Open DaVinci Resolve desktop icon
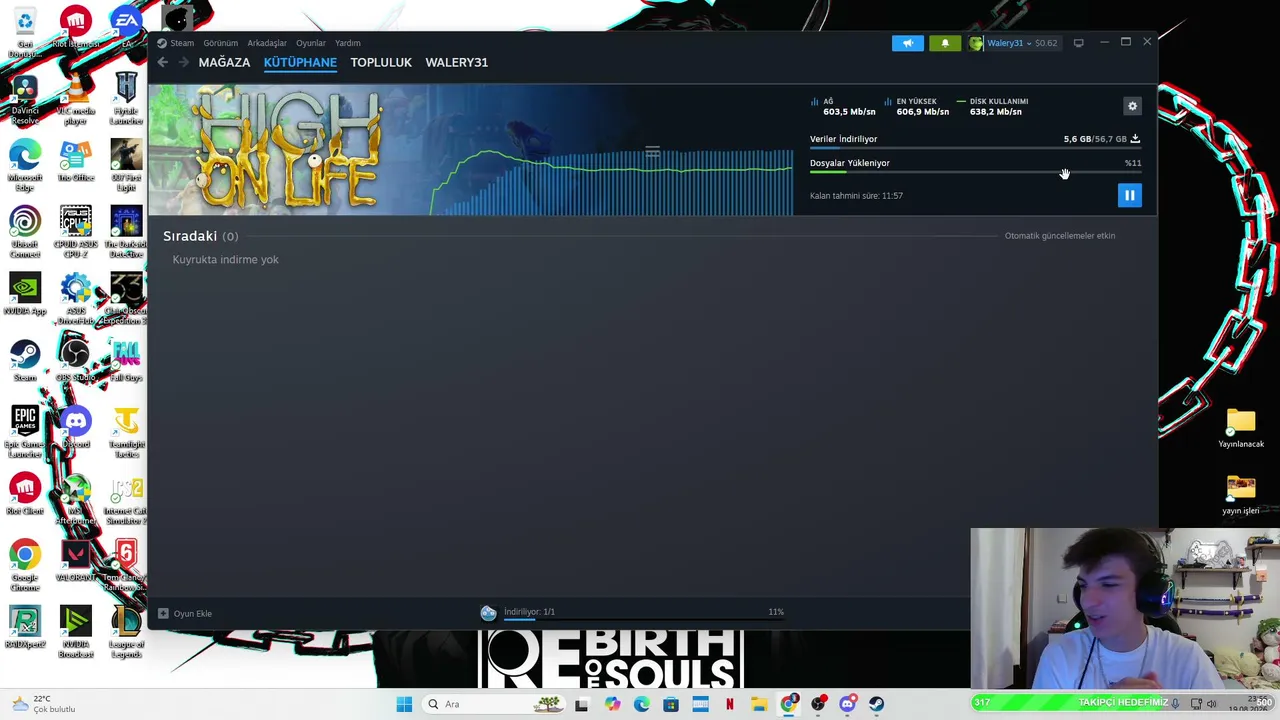Viewport: 1280px width, 720px height. click(25, 100)
